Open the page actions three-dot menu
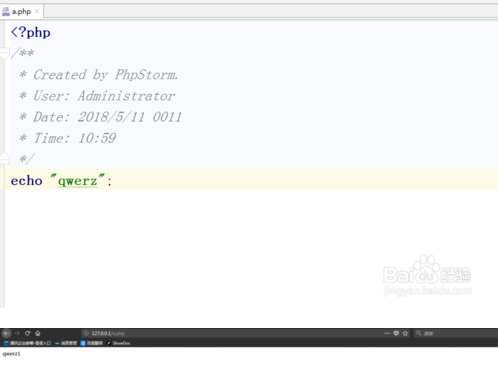498x392 pixels. 387,333
